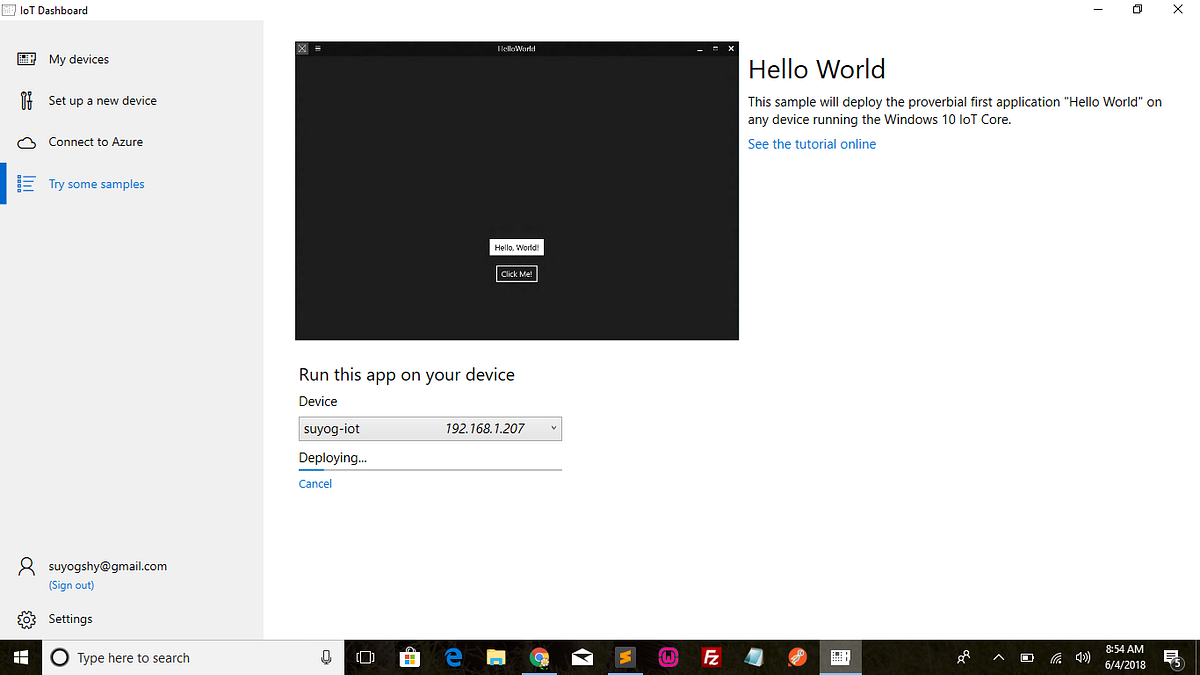The width and height of the screenshot is (1200, 675).
Task: Open Sublime Text from the taskbar
Action: point(625,657)
